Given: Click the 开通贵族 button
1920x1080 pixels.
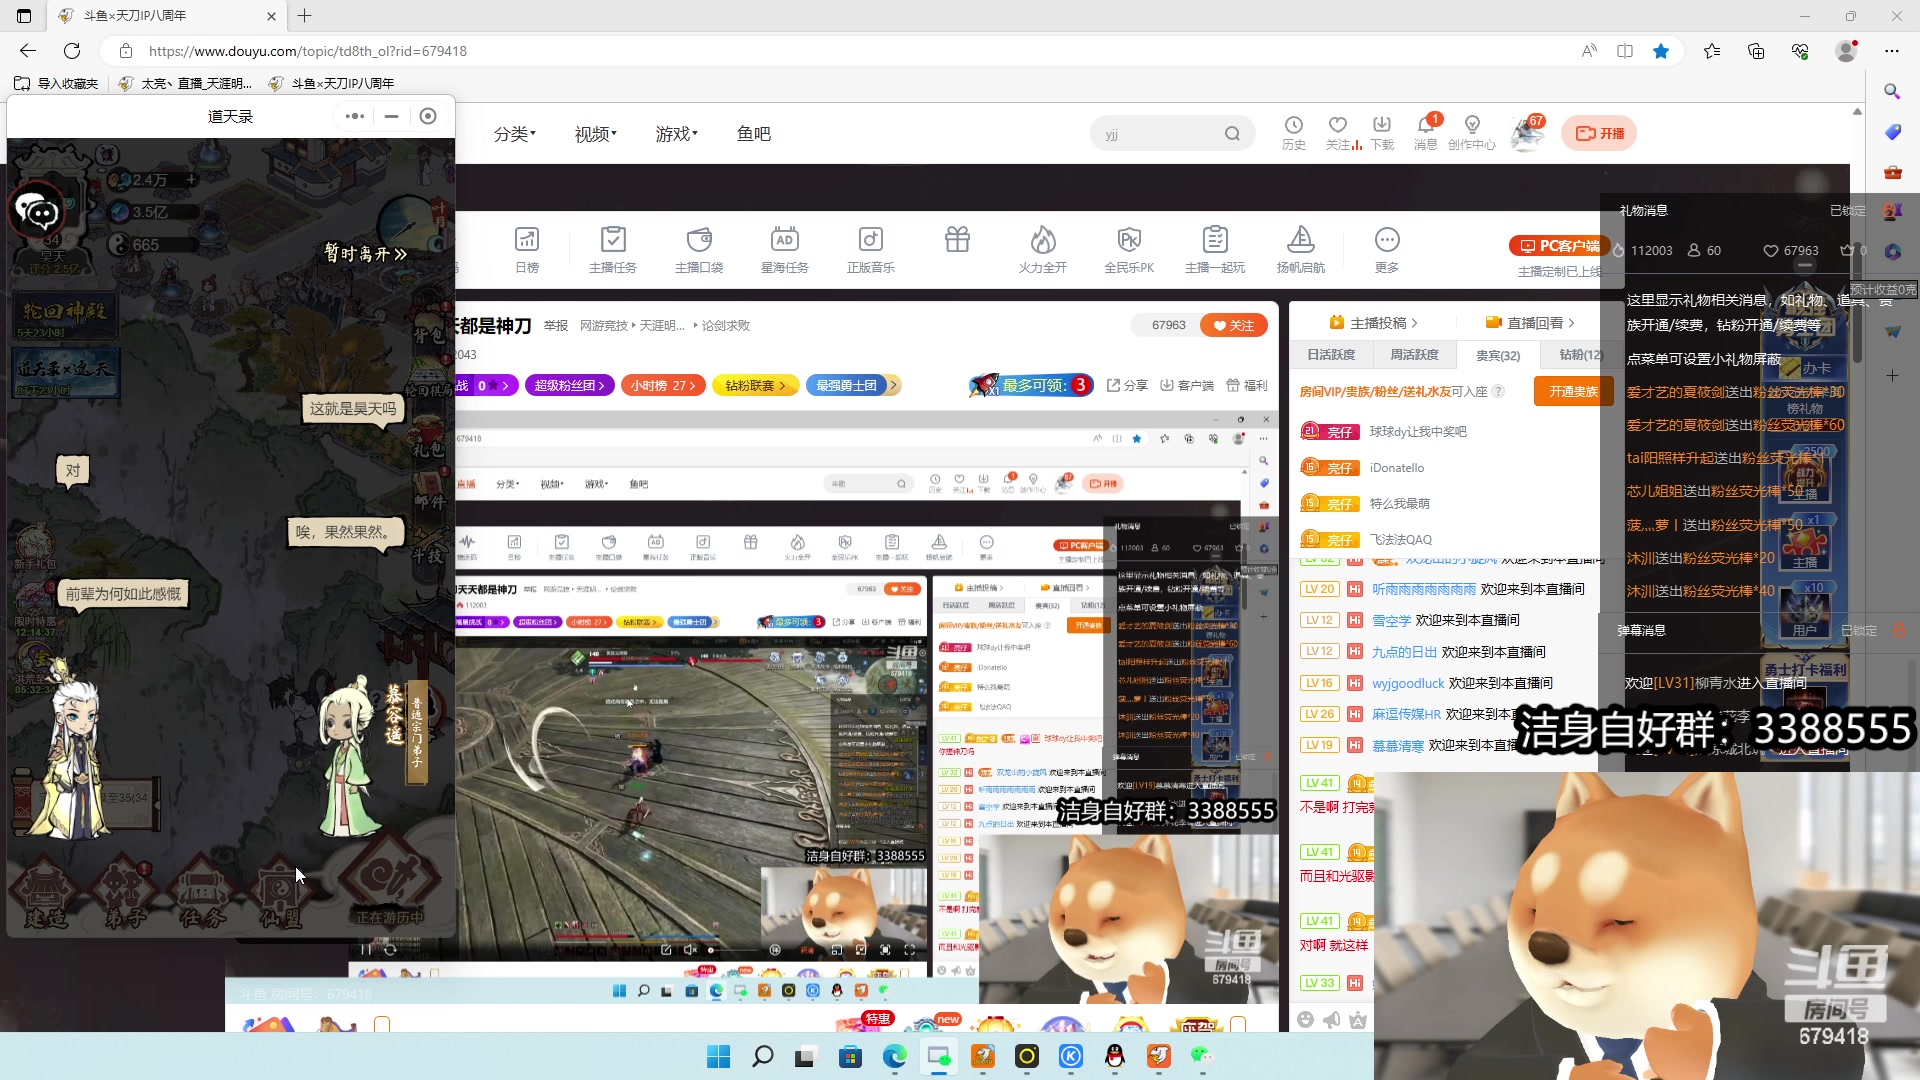Looking at the screenshot, I should (1573, 391).
